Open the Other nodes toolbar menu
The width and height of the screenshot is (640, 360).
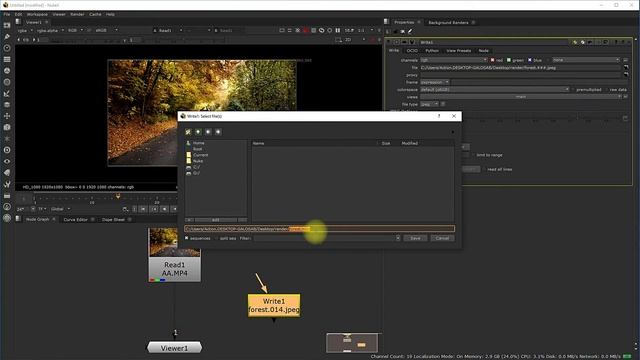7,196
